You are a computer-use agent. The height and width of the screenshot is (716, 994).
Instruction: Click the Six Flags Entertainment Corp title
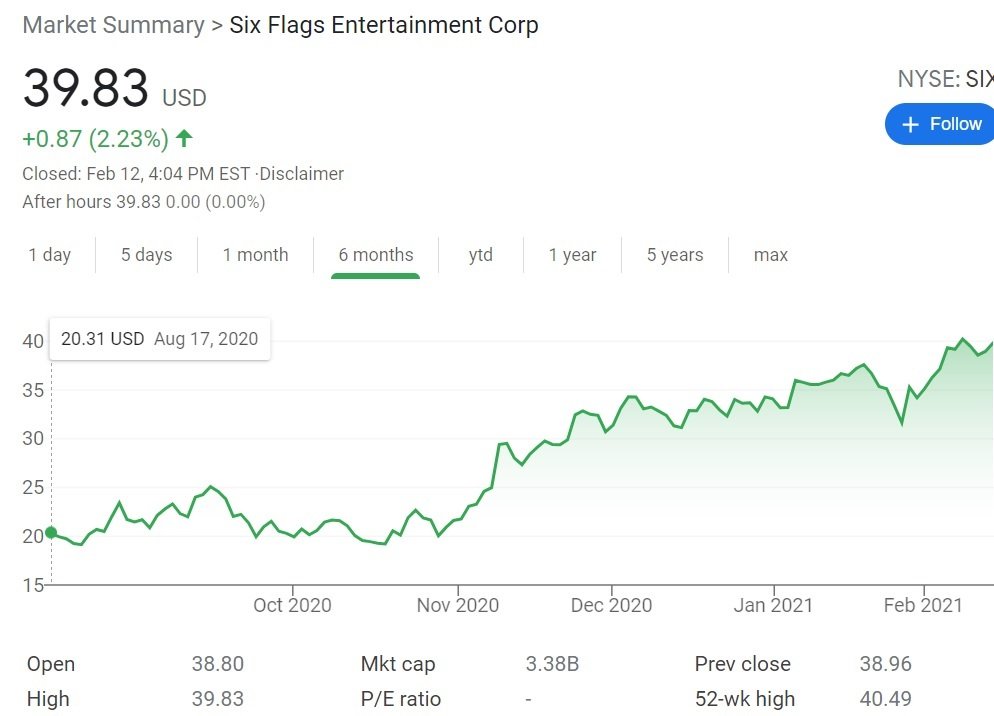click(384, 25)
